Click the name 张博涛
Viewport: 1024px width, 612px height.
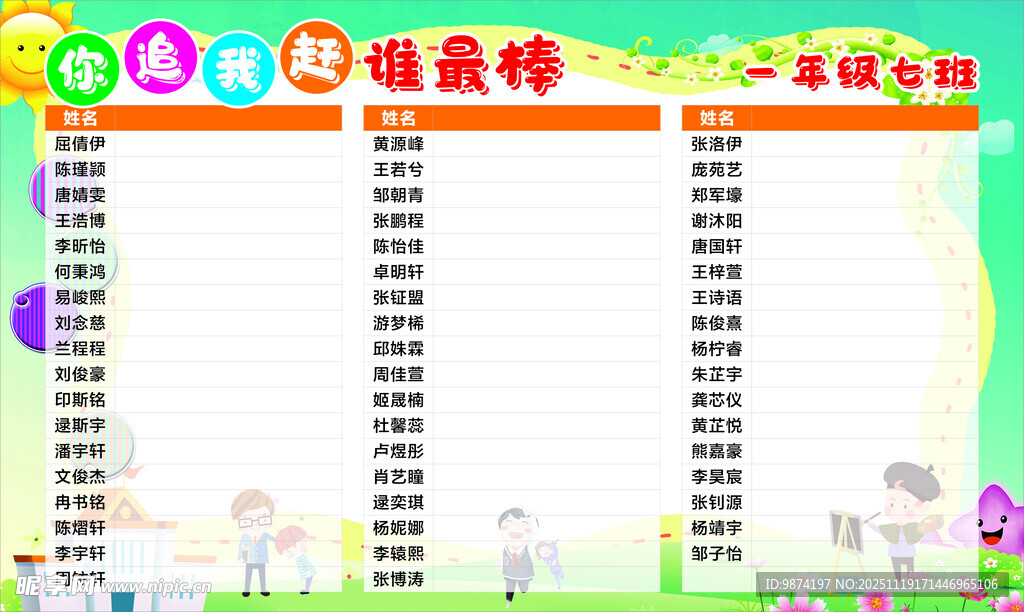pyautogui.click(x=398, y=579)
